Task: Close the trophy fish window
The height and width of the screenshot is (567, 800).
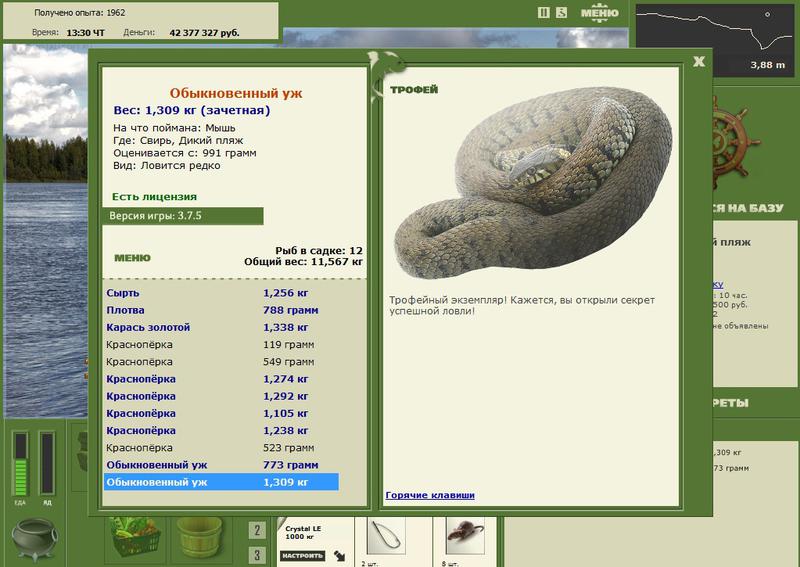Action: coord(699,61)
